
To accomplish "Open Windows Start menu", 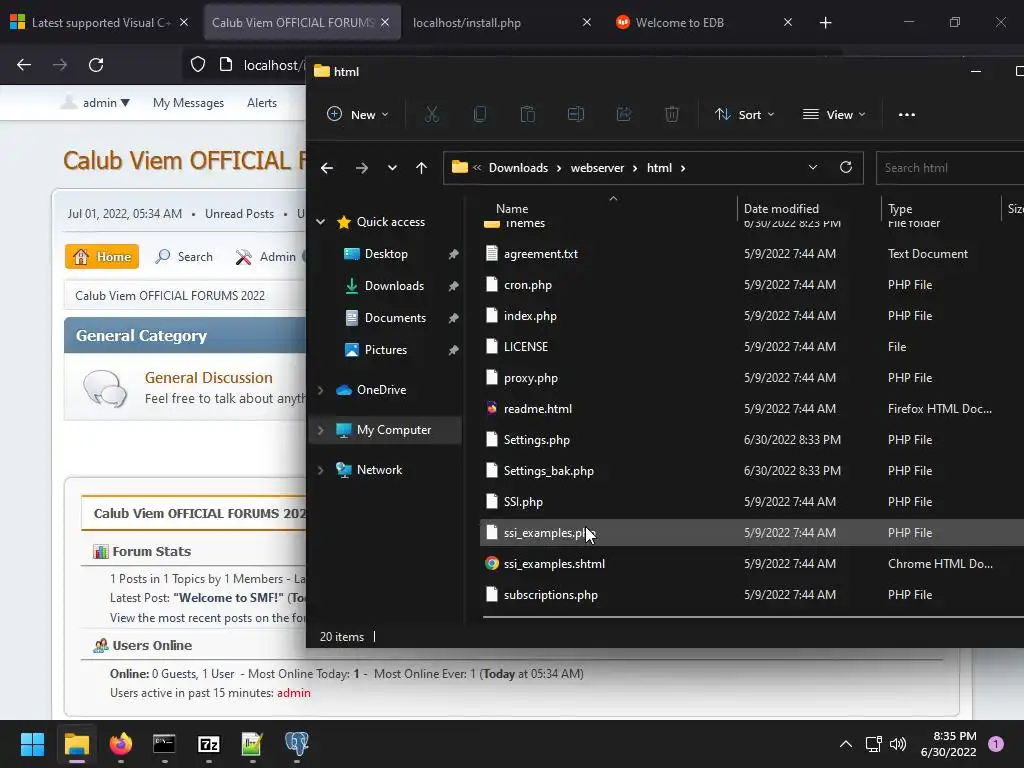I will 32,744.
